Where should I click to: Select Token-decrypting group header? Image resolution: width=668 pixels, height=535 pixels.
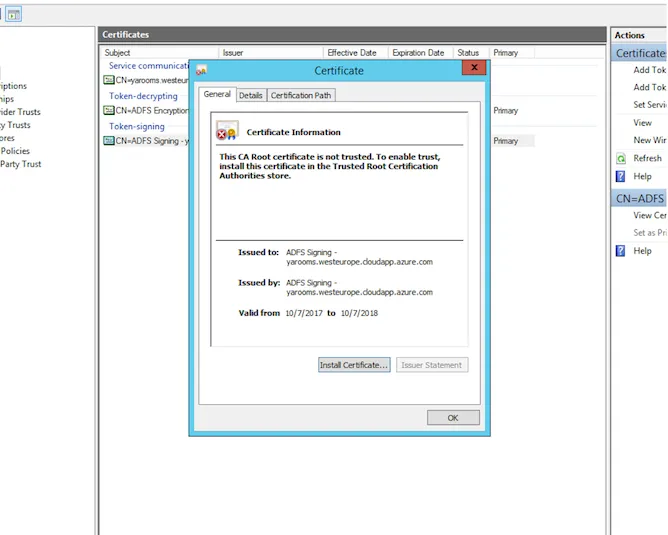tap(143, 96)
